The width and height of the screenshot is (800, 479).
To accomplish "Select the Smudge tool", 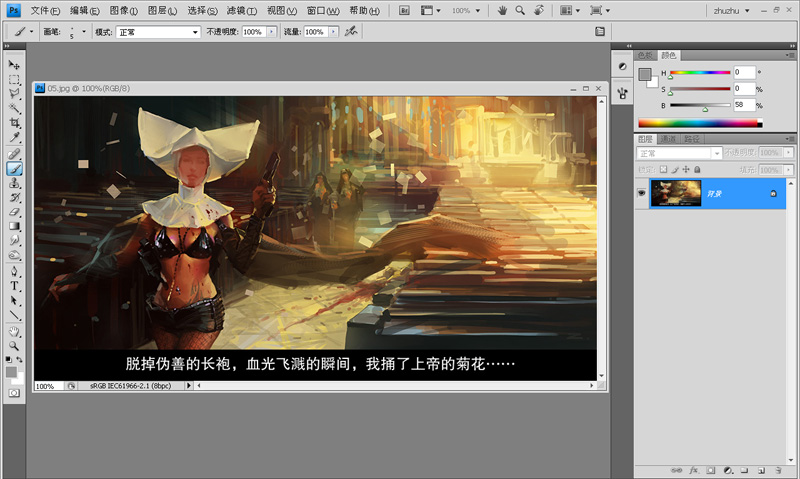I will click(14, 240).
